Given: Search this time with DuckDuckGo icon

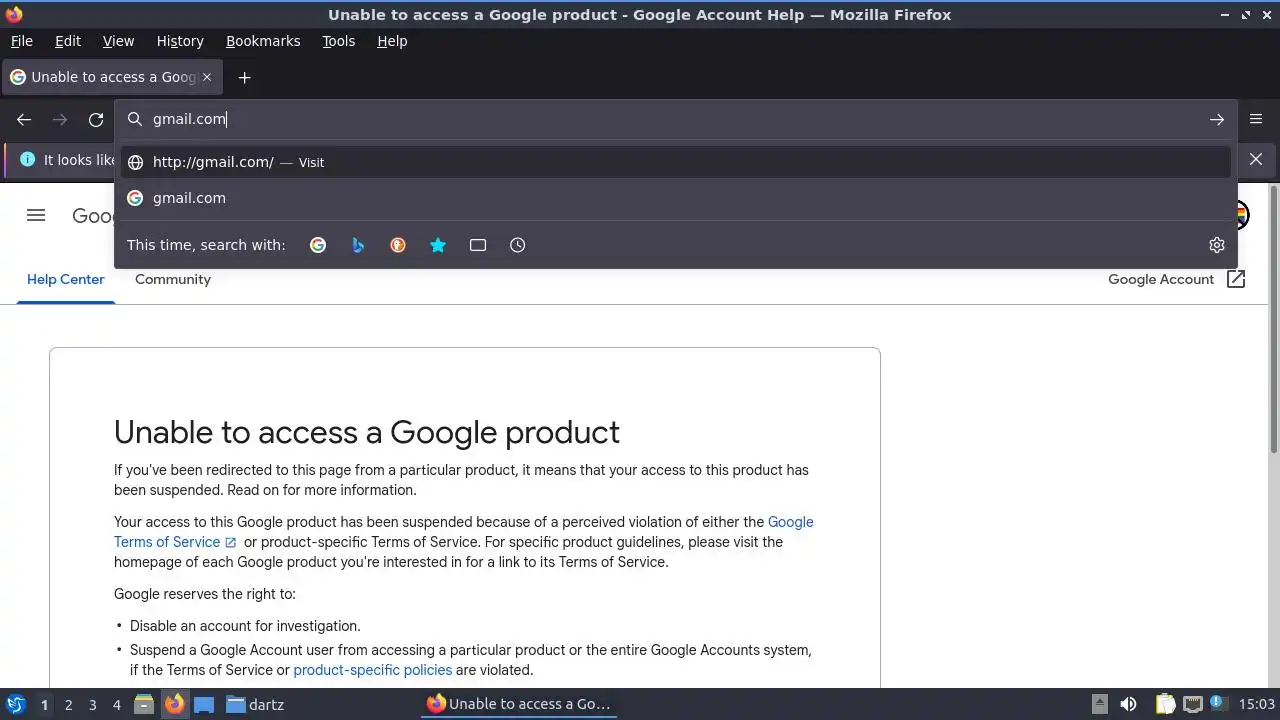Looking at the screenshot, I should tap(398, 245).
